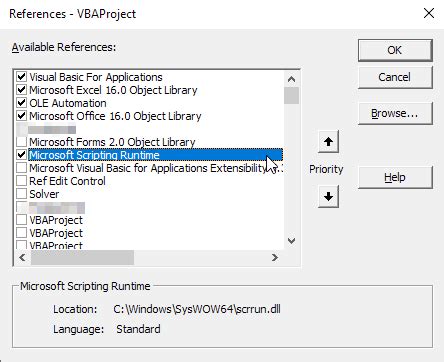Select Ref Edit Control list entry
The width and height of the screenshot is (444, 362).
(x=67, y=181)
